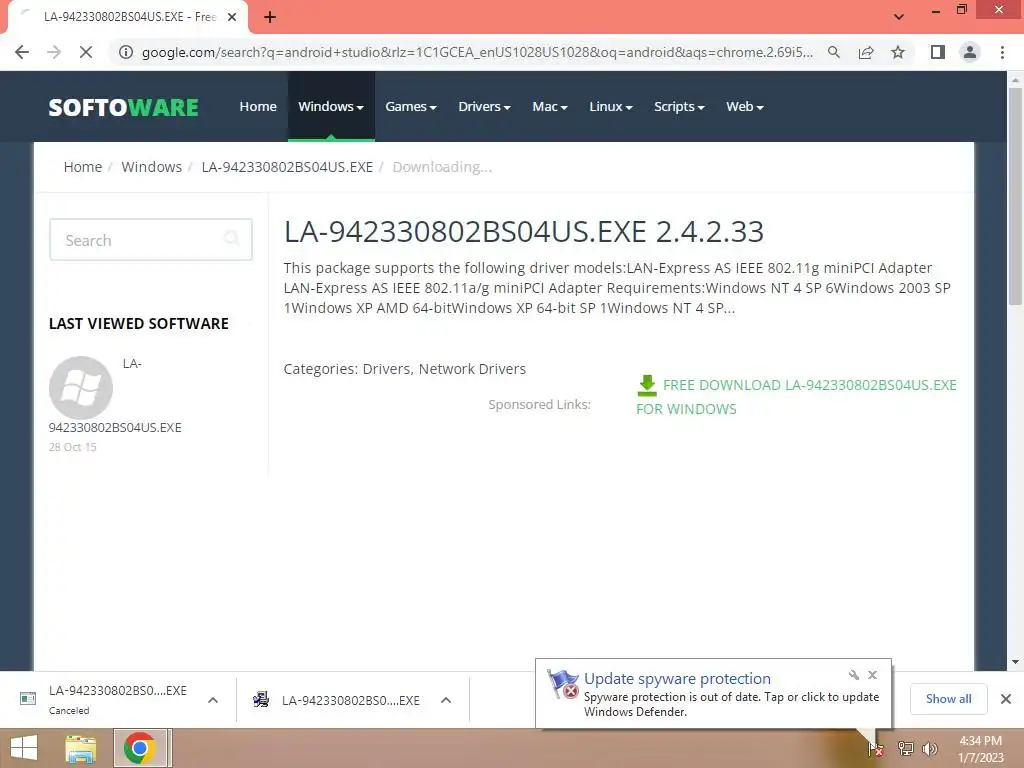
Task: Open the Windows Start button
Action: coord(24,748)
